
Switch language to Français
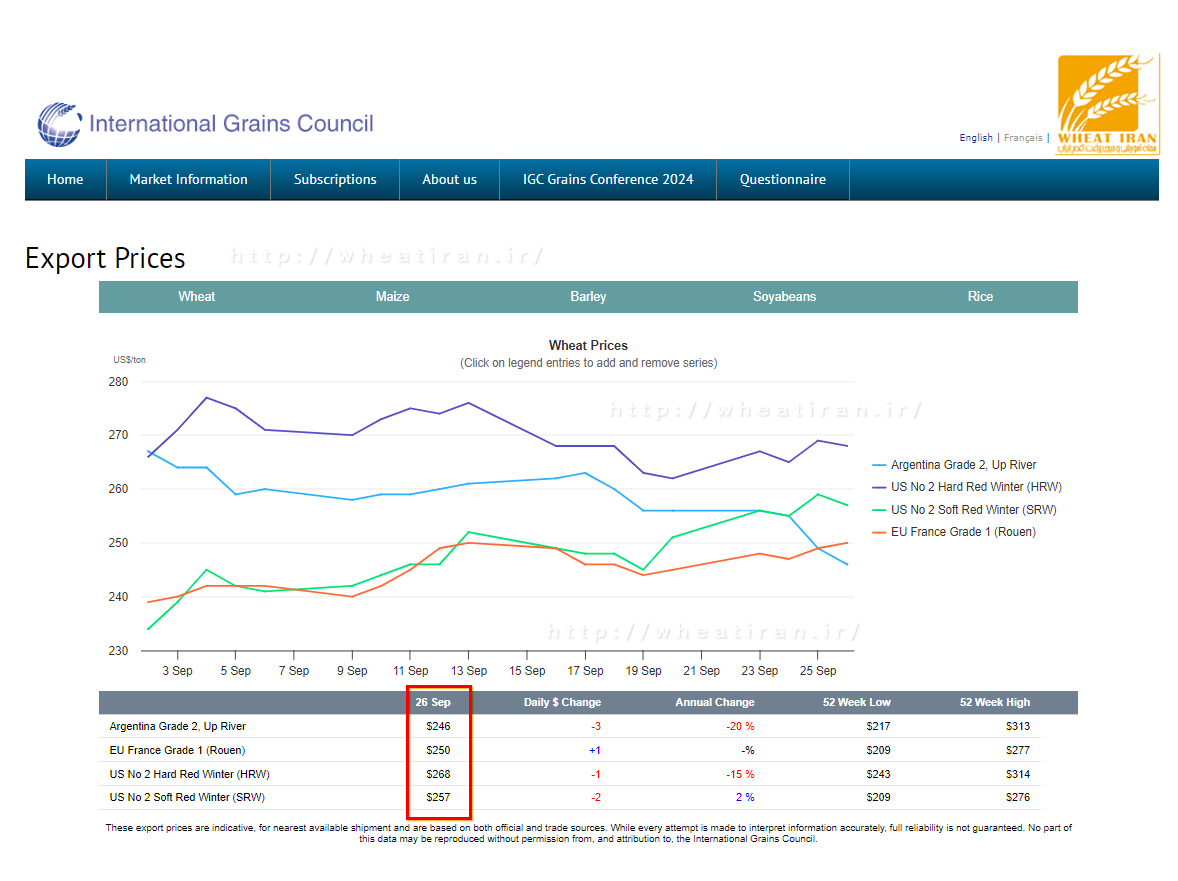[1023, 137]
